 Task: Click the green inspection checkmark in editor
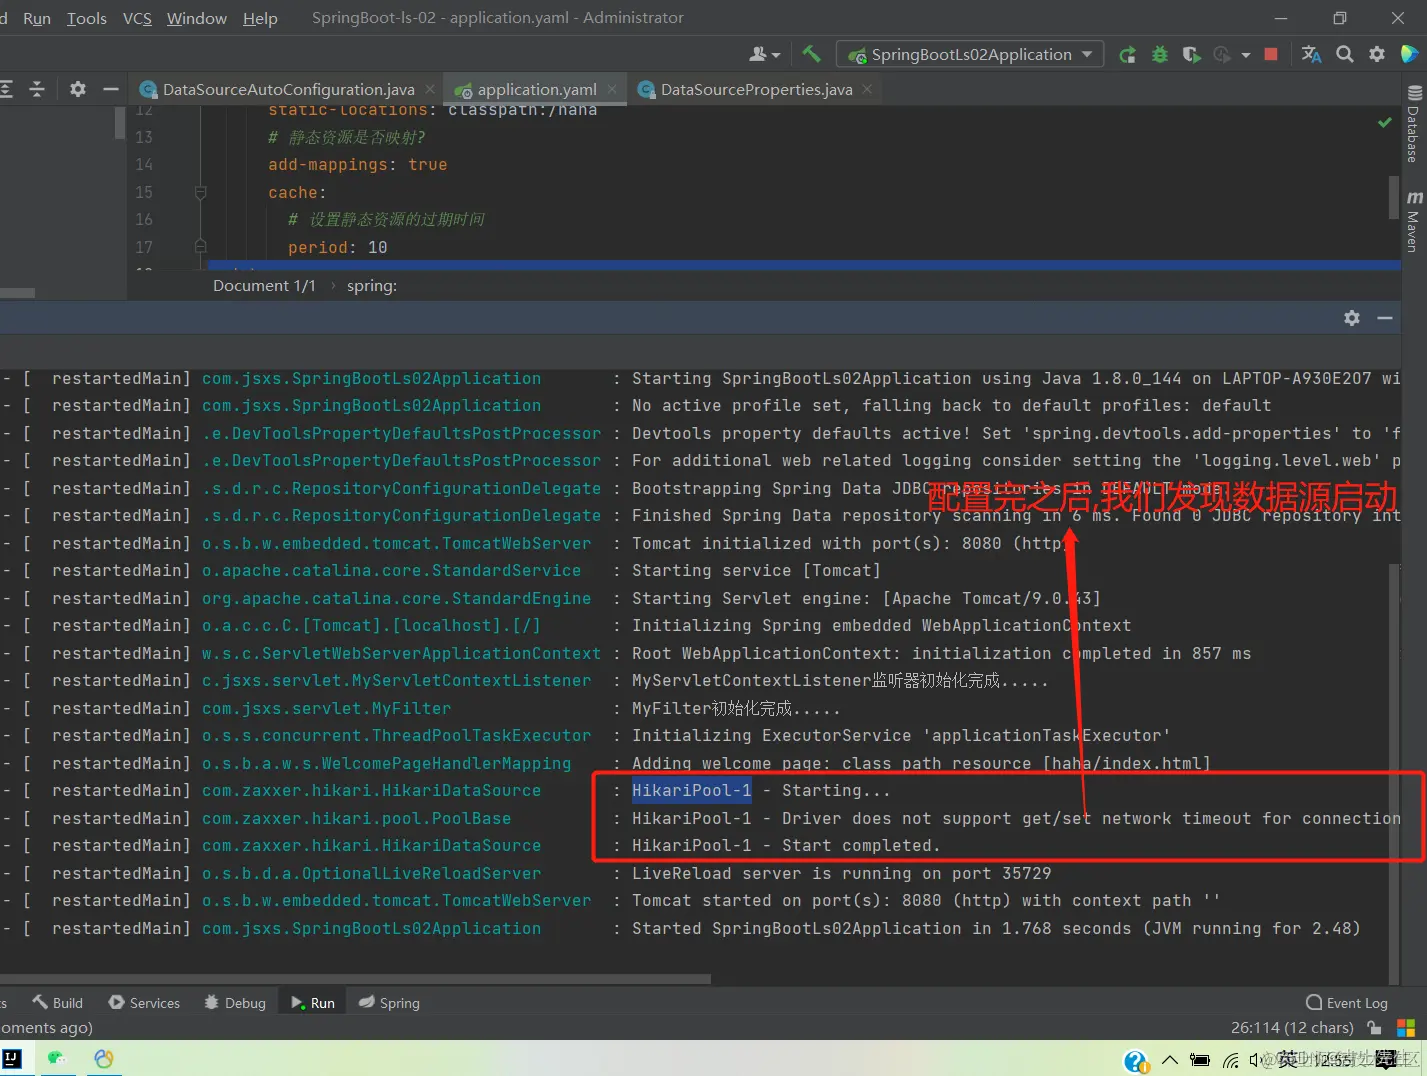click(1385, 122)
